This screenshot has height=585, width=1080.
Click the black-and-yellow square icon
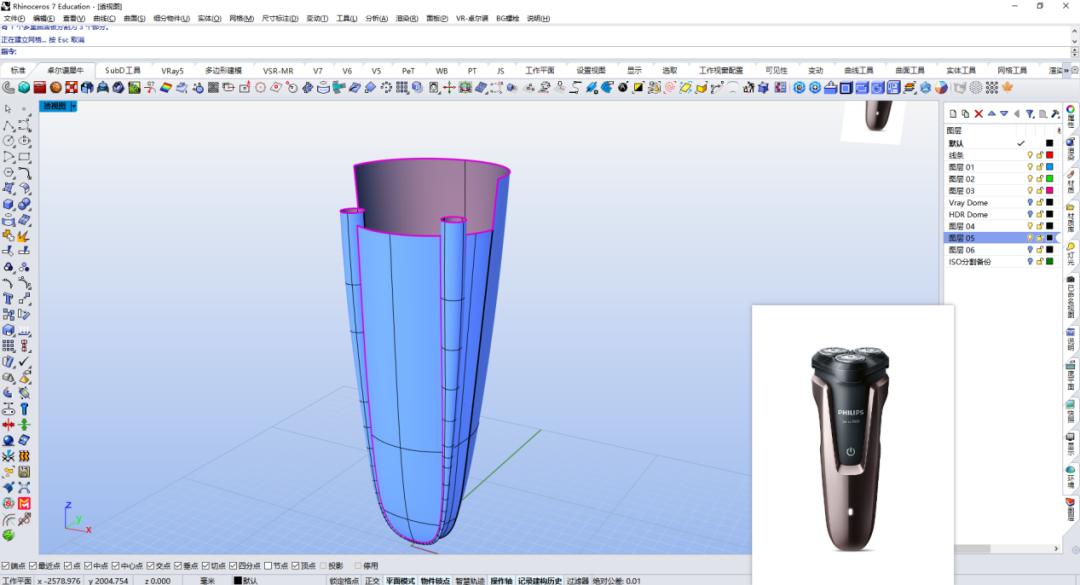(x=638, y=88)
